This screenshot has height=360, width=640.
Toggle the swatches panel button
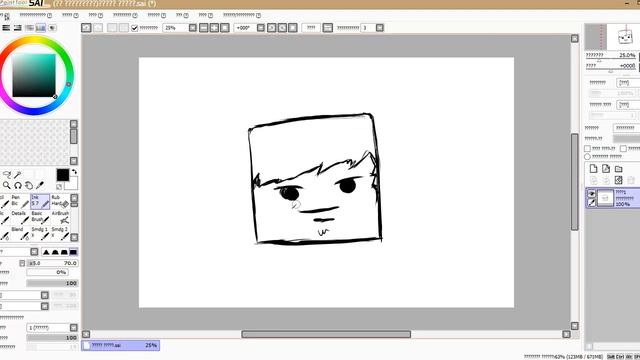point(40,28)
